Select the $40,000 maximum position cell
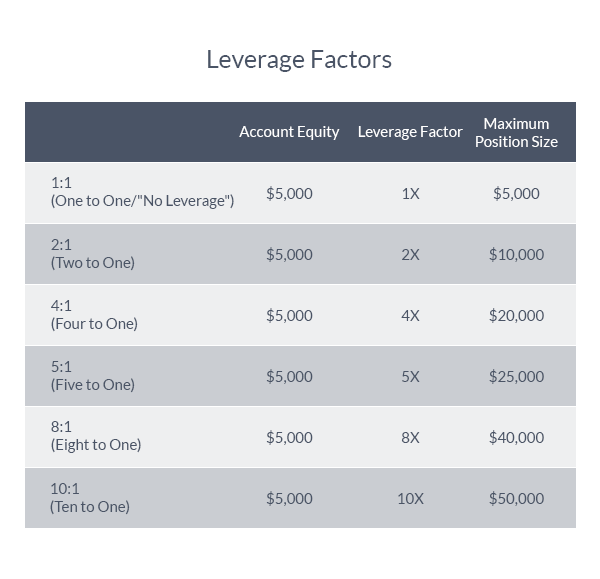This screenshot has height=579, width=600. click(x=516, y=437)
